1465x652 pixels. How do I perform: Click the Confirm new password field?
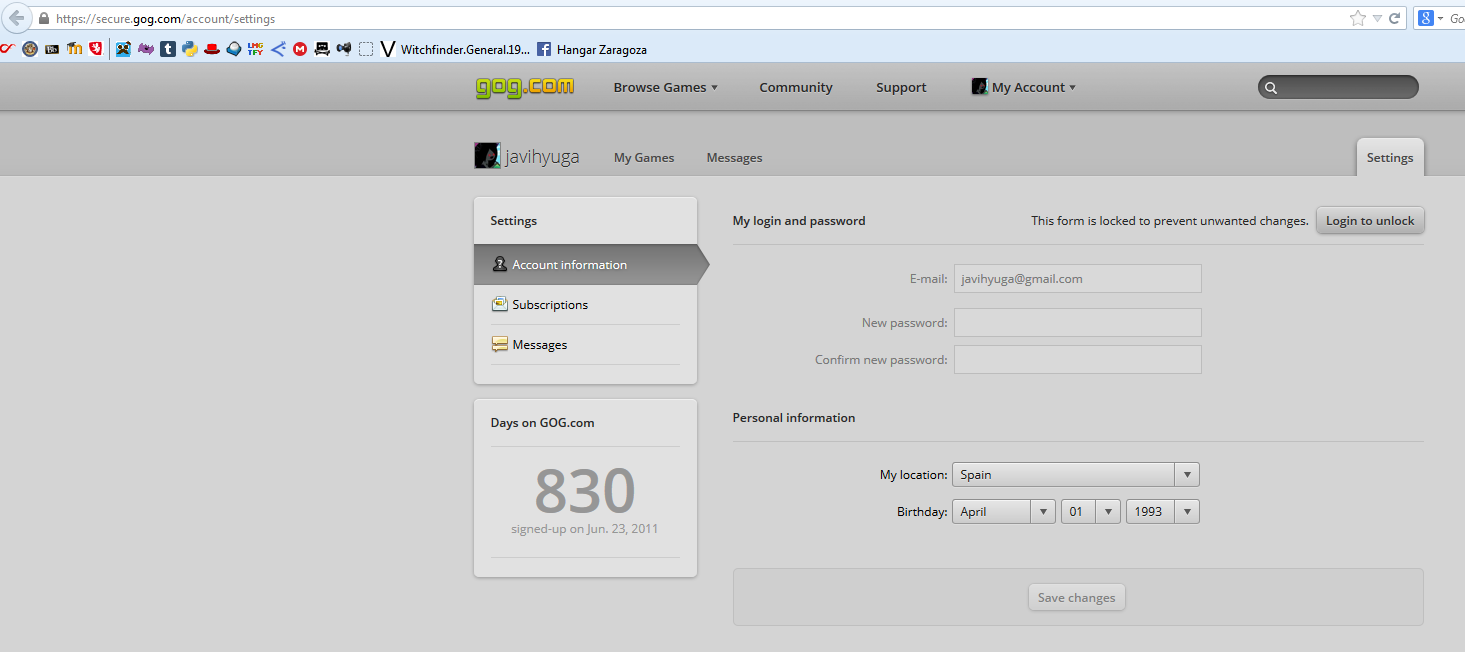click(1078, 359)
